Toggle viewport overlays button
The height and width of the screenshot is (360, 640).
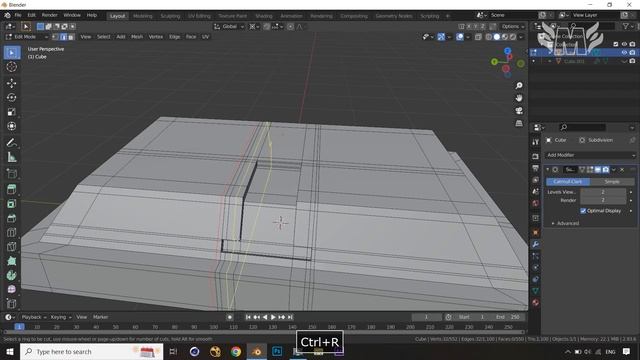pyautogui.click(x=460, y=37)
